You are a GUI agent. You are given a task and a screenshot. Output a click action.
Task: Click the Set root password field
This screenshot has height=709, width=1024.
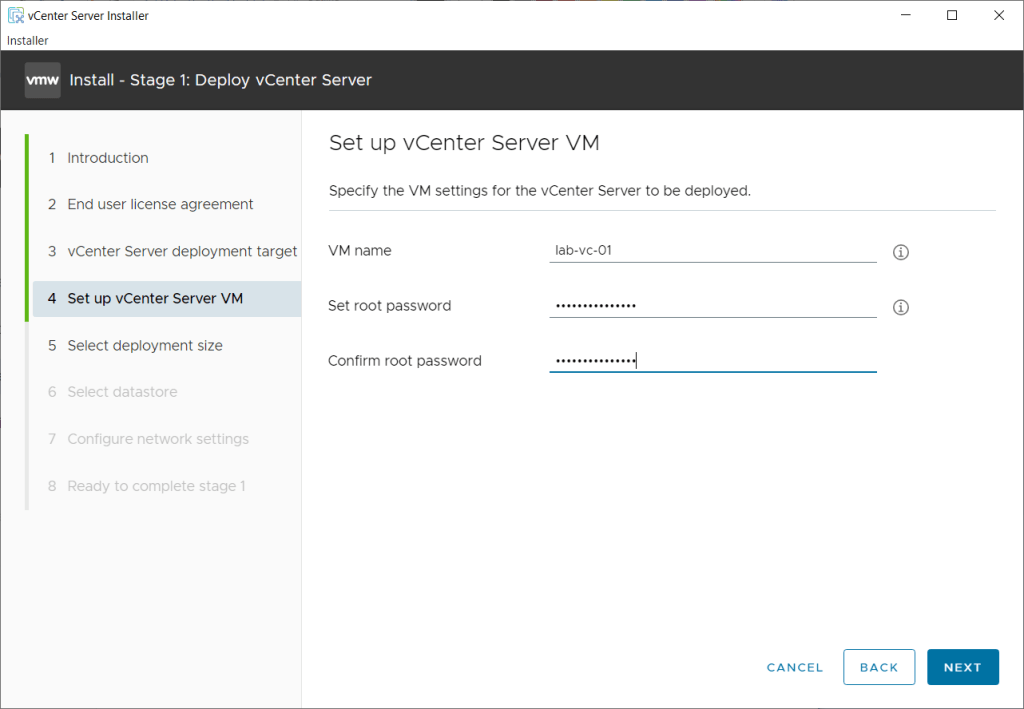point(712,306)
